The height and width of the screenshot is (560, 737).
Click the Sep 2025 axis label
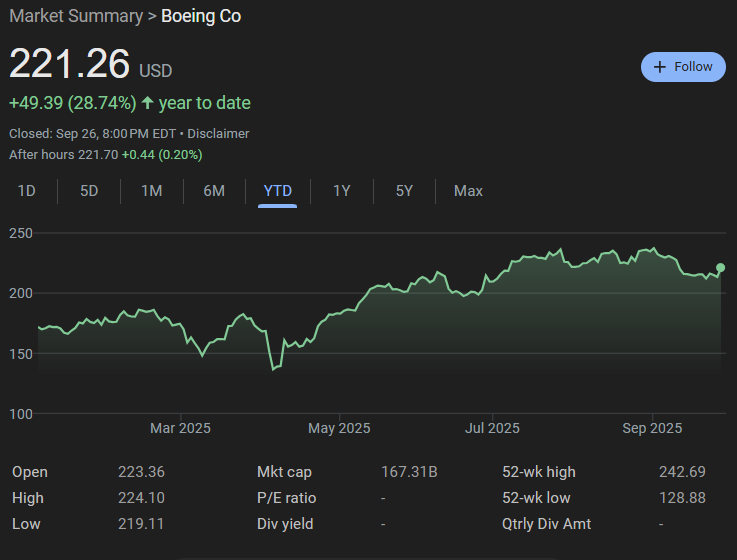[652, 428]
